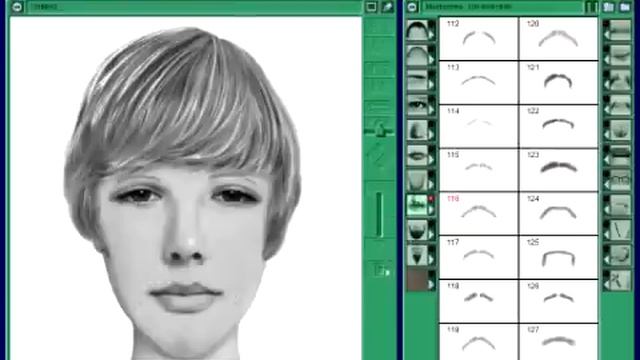Choose the lips category icon

pyautogui.click(x=417, y=156)
